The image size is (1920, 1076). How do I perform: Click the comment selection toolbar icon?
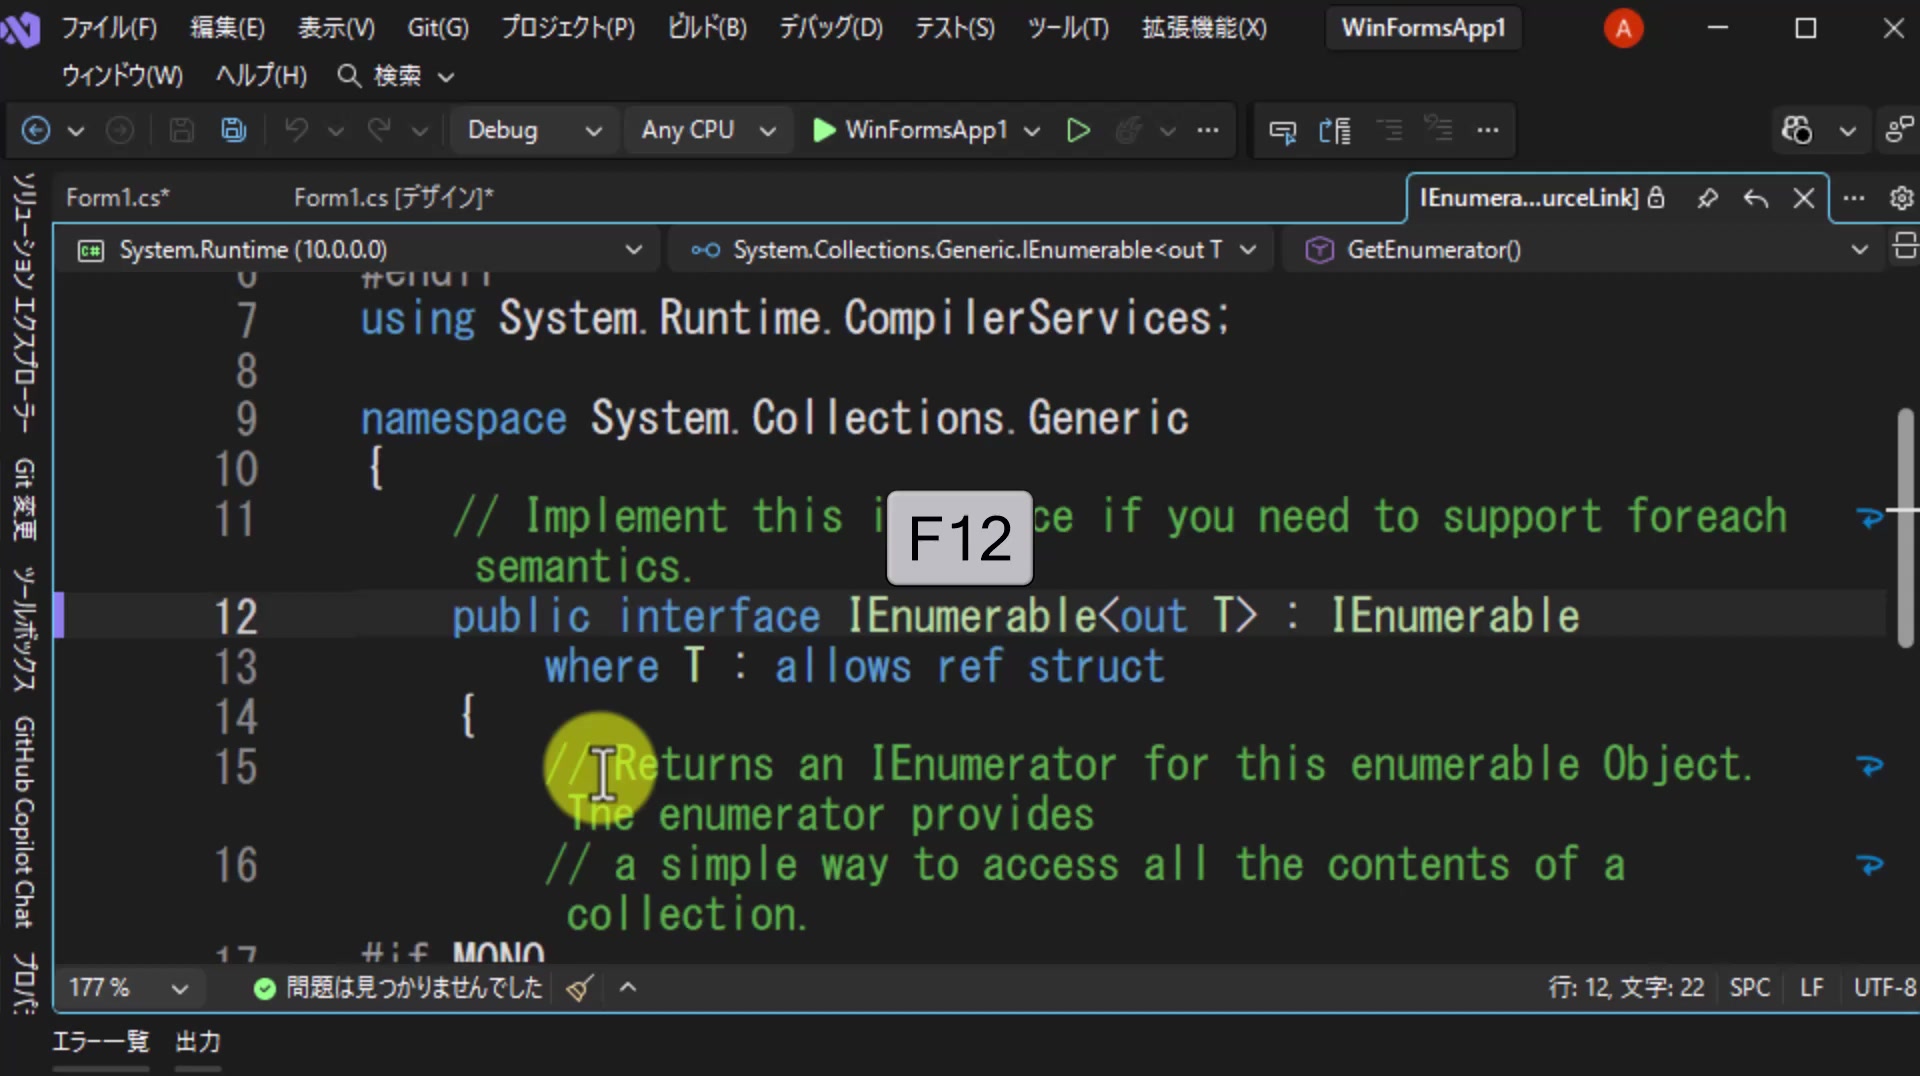(x=1282, y=130)
